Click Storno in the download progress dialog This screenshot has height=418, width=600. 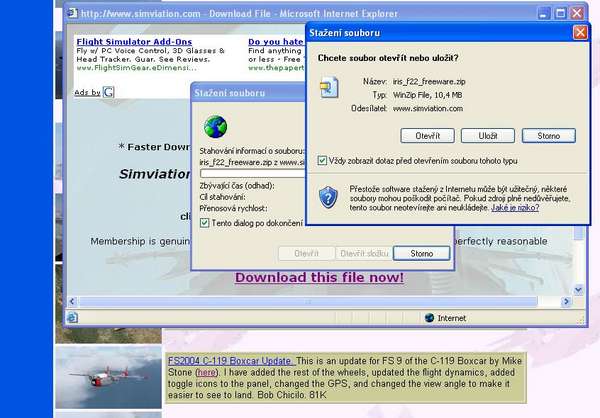[421, 253]
